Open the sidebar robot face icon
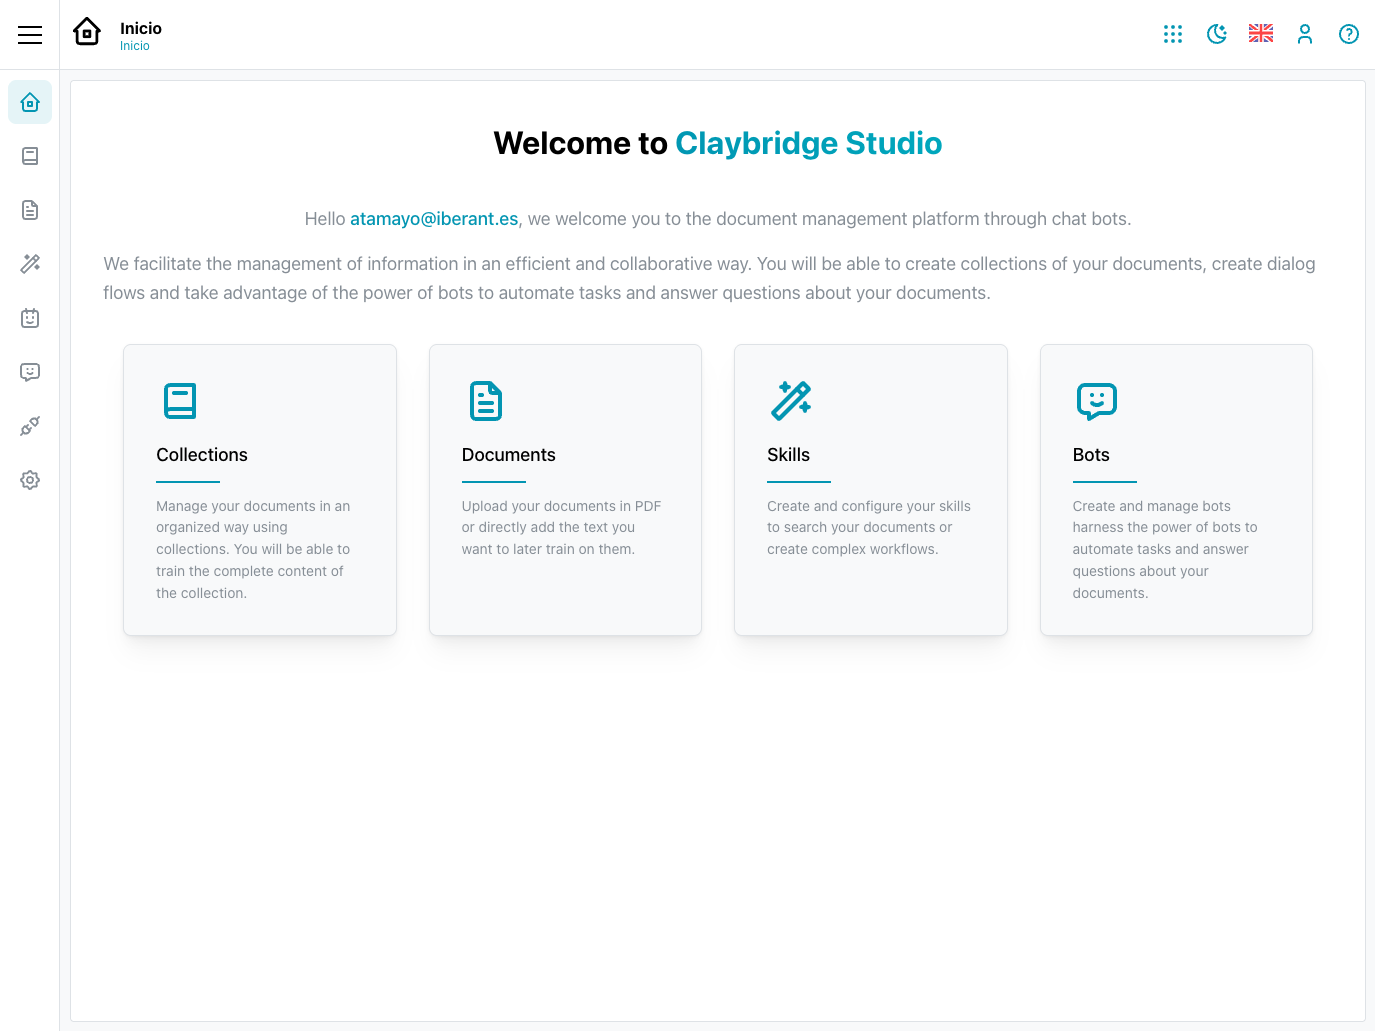Image resolution: width=1375 pixels, height=1031 pixels. pos(30,318)
